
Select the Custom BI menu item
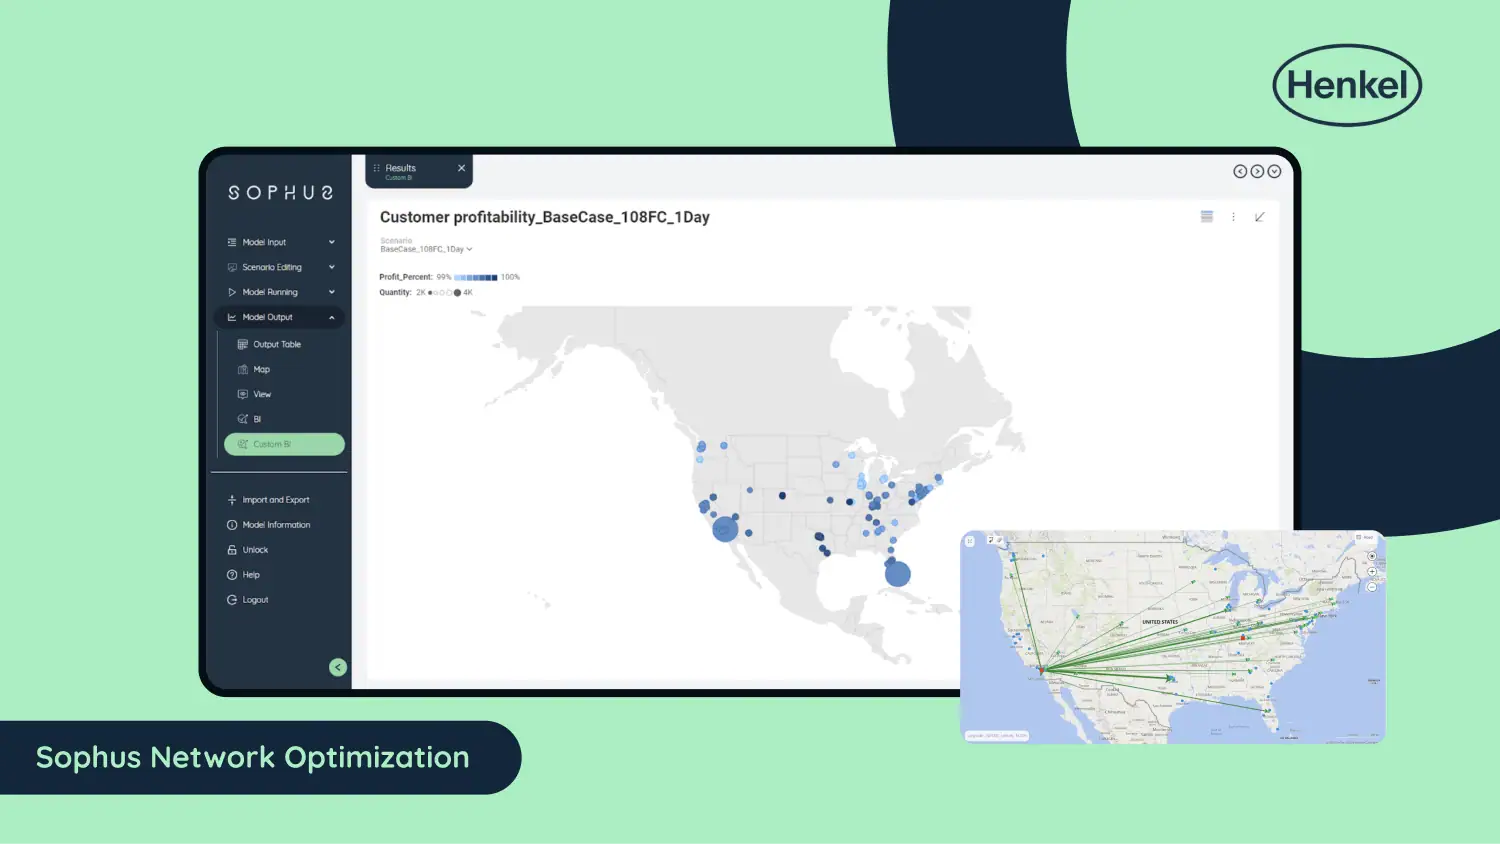pyautogui.click(x=284, y=444)
